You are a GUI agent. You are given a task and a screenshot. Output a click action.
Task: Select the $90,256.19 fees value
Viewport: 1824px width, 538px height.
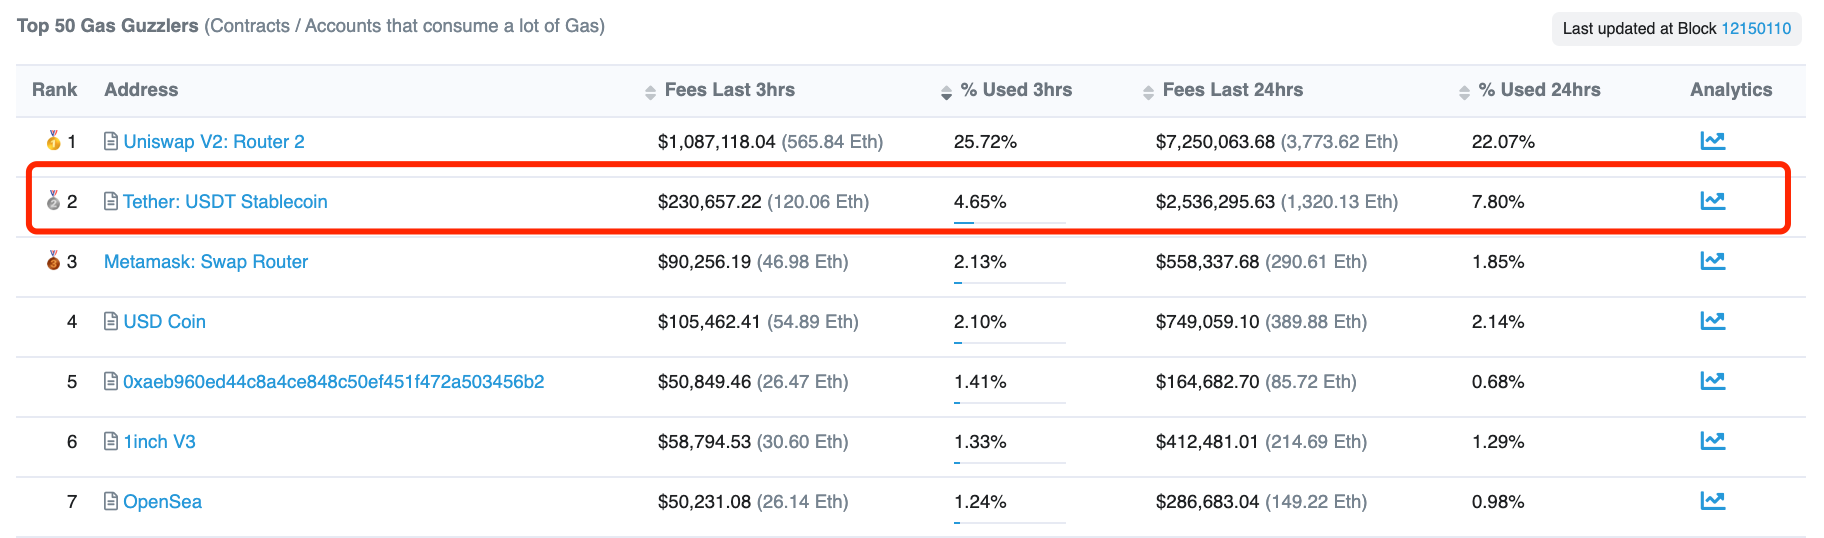coord(704,262)
